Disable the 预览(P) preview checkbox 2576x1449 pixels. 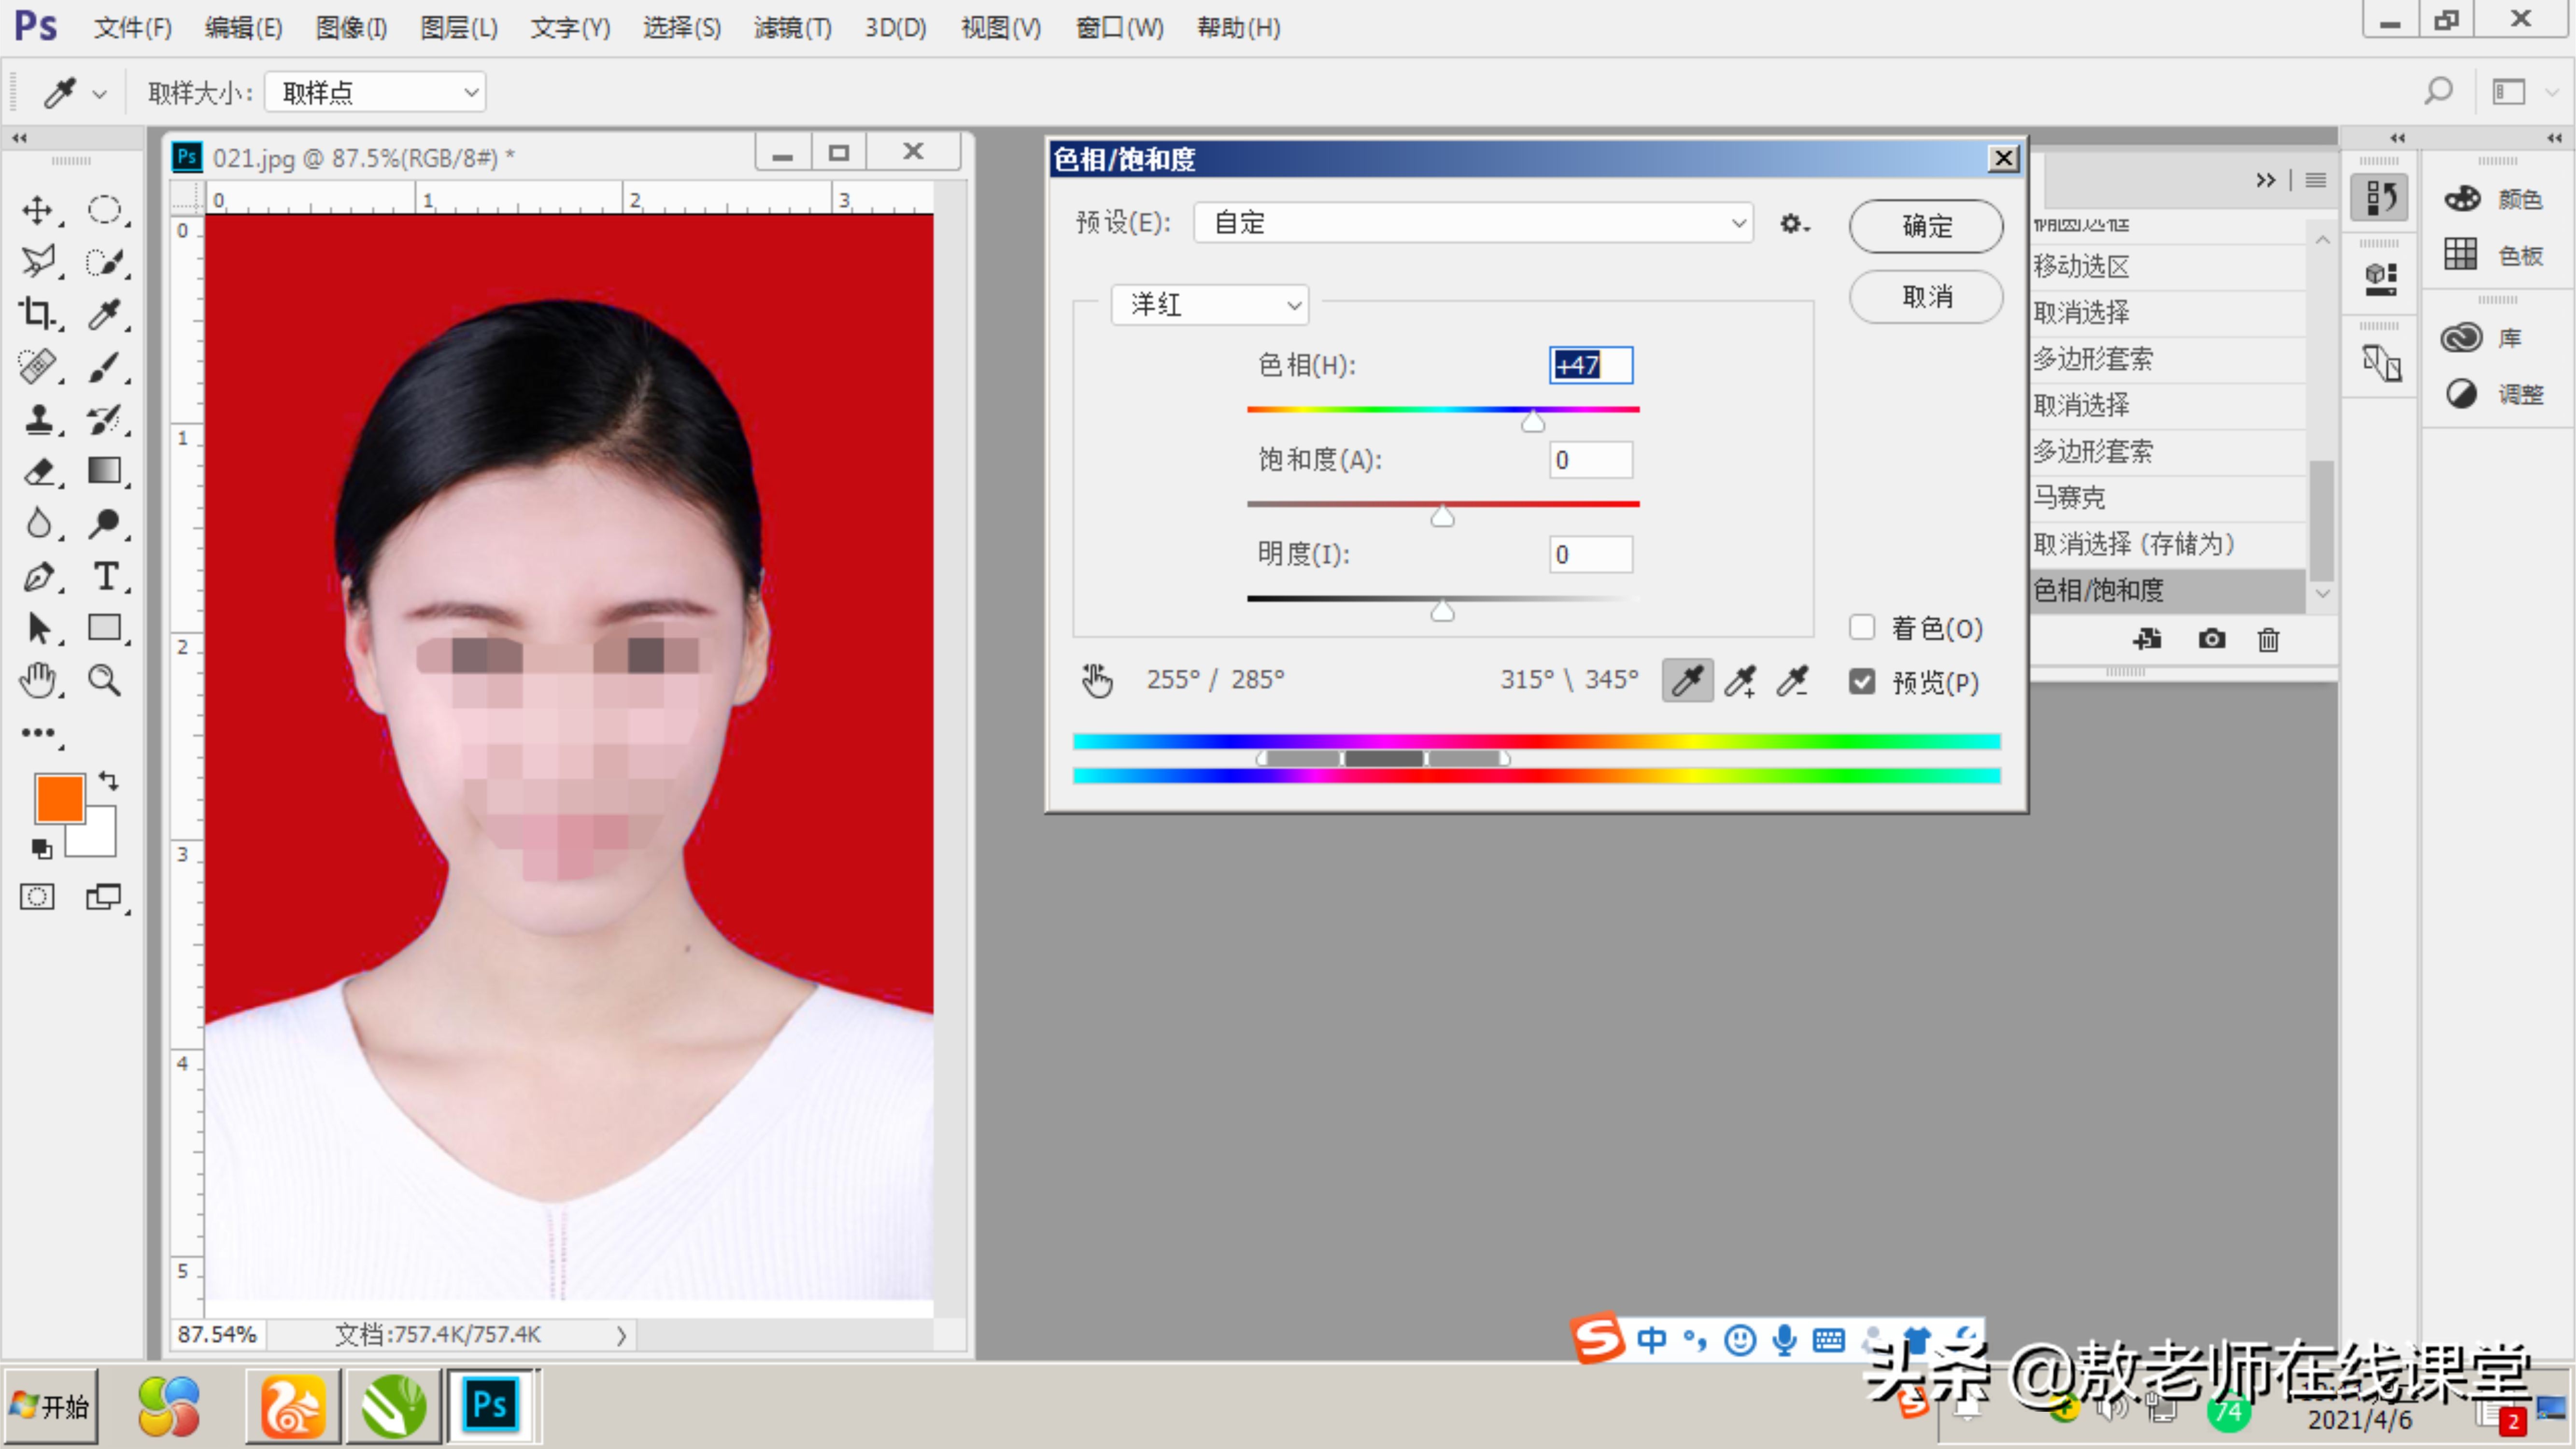[x=1862, y=681]
